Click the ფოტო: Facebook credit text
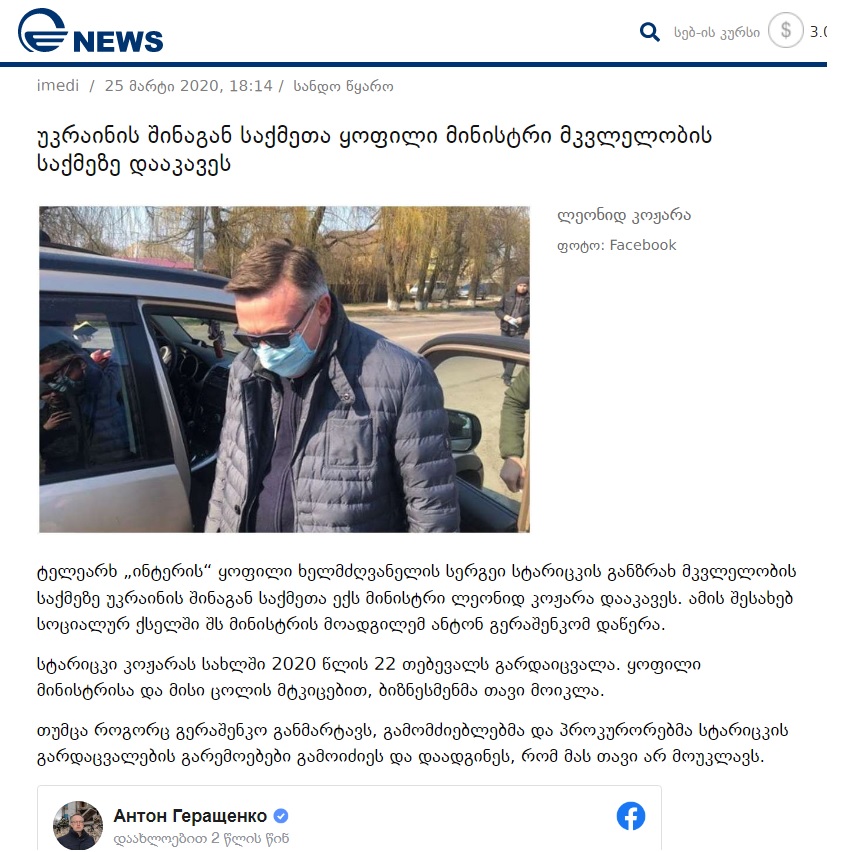 point(617,246)
